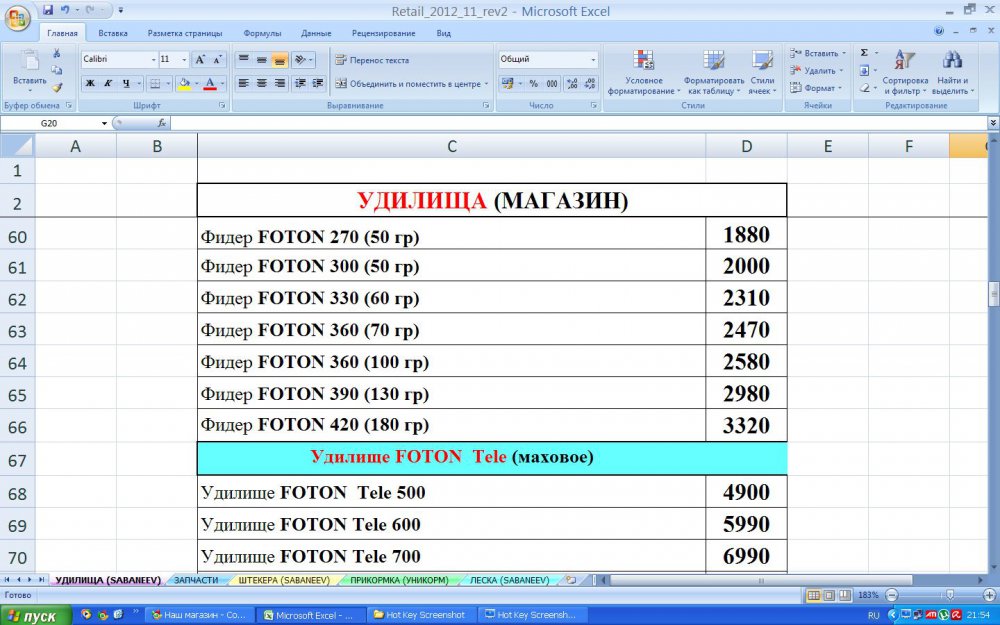Open Условное форматирование menu

[x=643, y=72]
